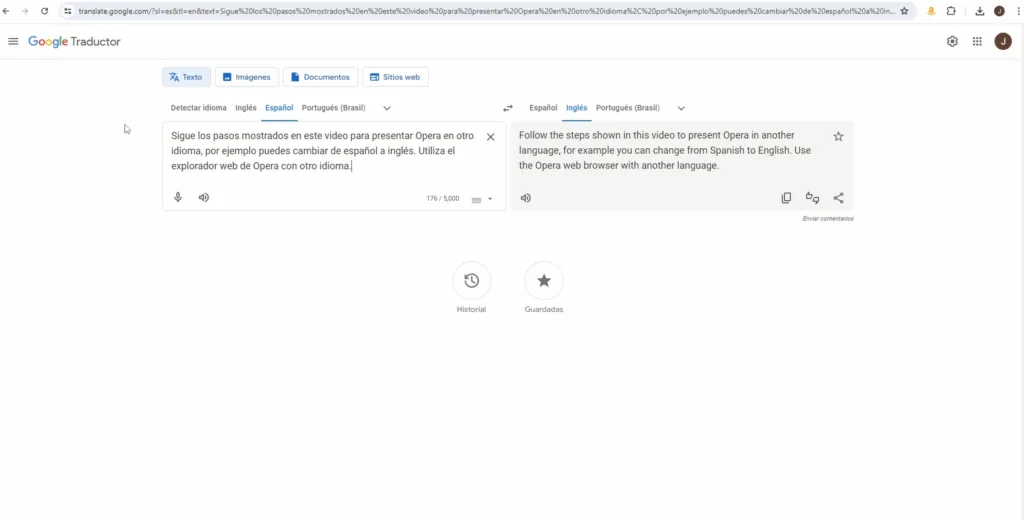
Task: Open the browser downloads panel
Action: (980, 11)
